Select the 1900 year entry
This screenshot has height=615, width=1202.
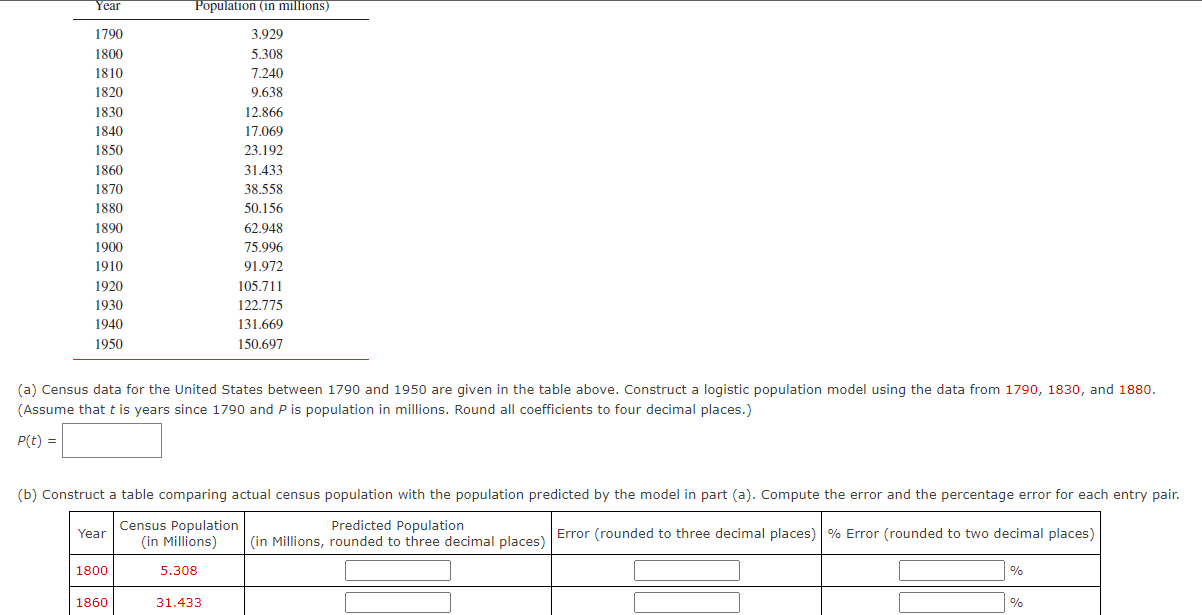coord(109,247)
